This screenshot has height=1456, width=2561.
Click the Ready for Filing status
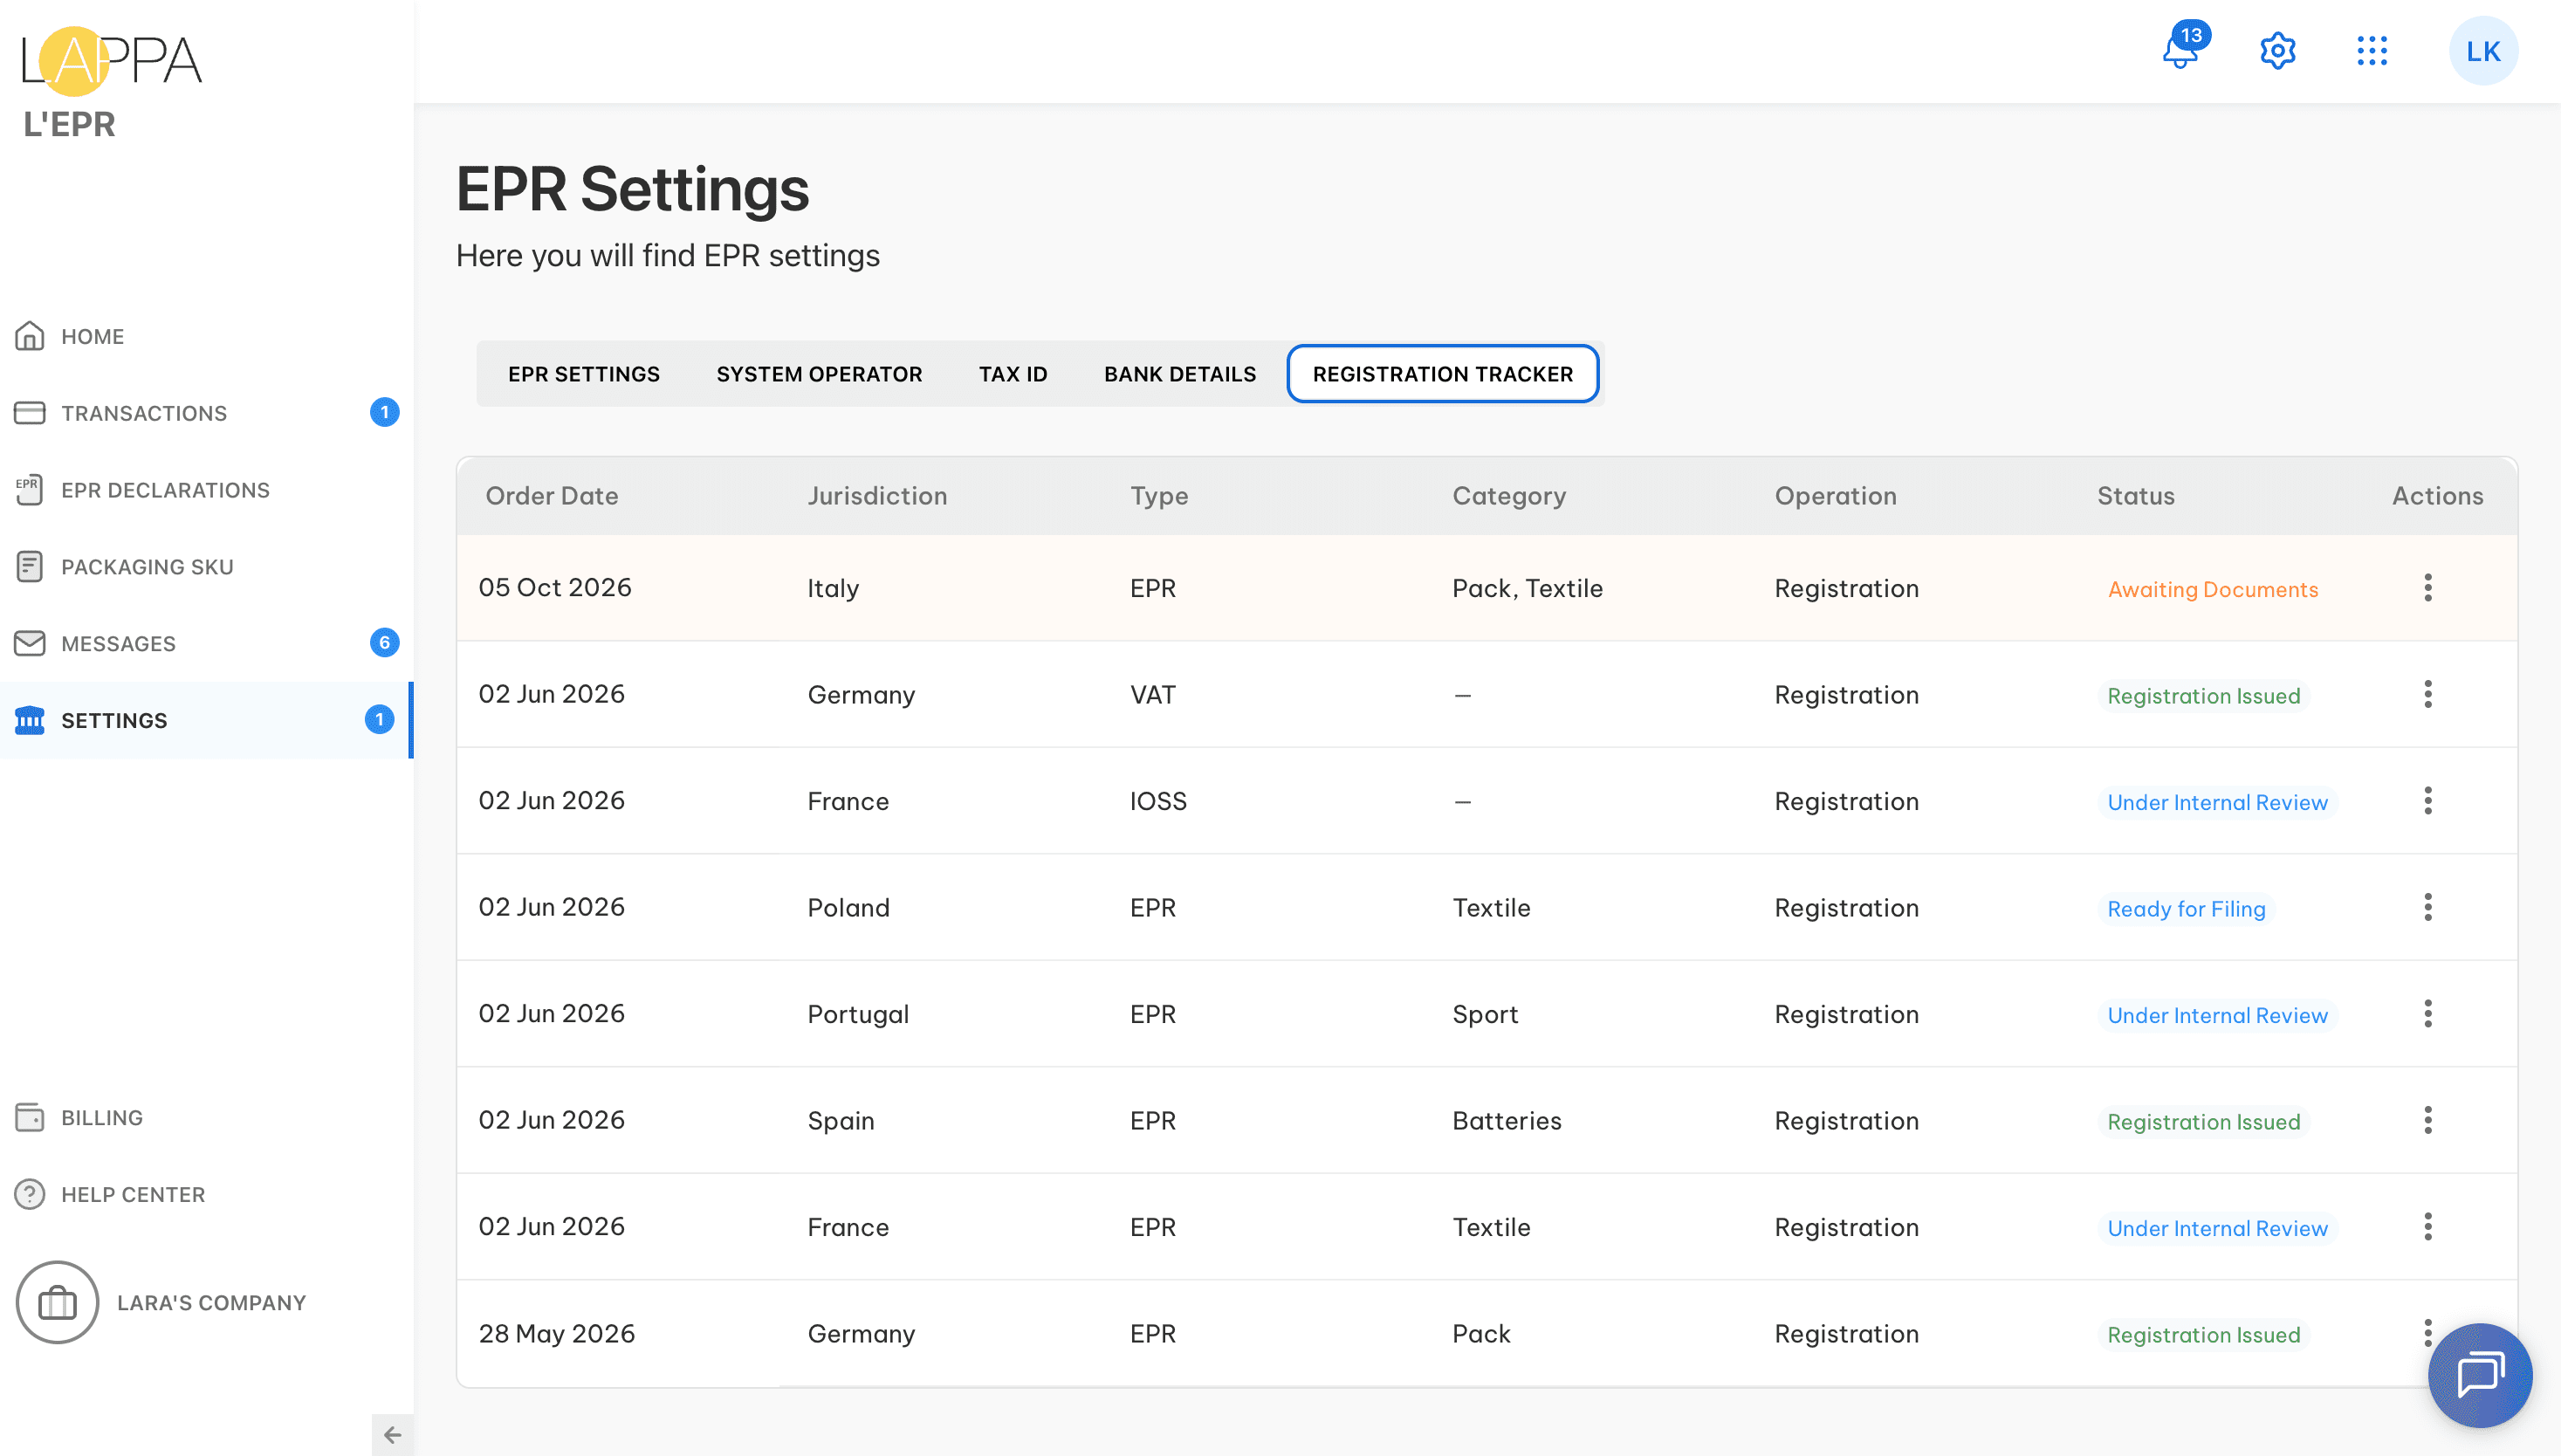[x=2186, y=908]
